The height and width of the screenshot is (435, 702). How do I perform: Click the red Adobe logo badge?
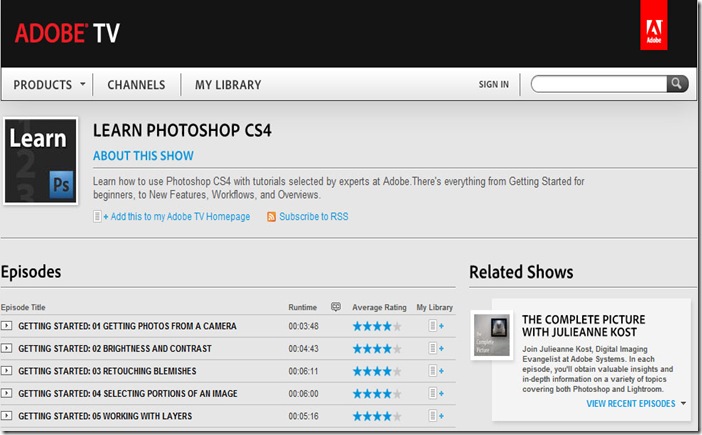653,26
